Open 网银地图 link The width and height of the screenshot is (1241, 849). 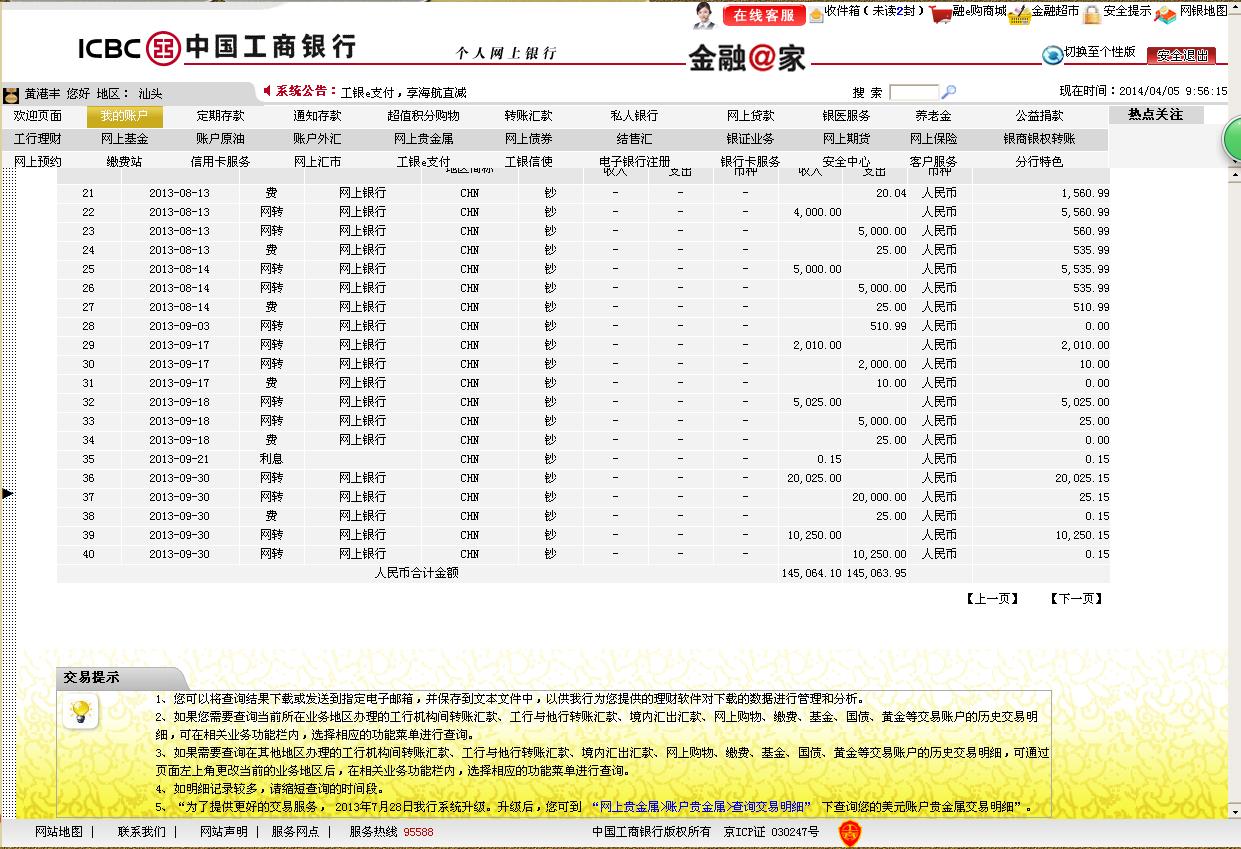pyautogui.click(x=1204, y=11)
